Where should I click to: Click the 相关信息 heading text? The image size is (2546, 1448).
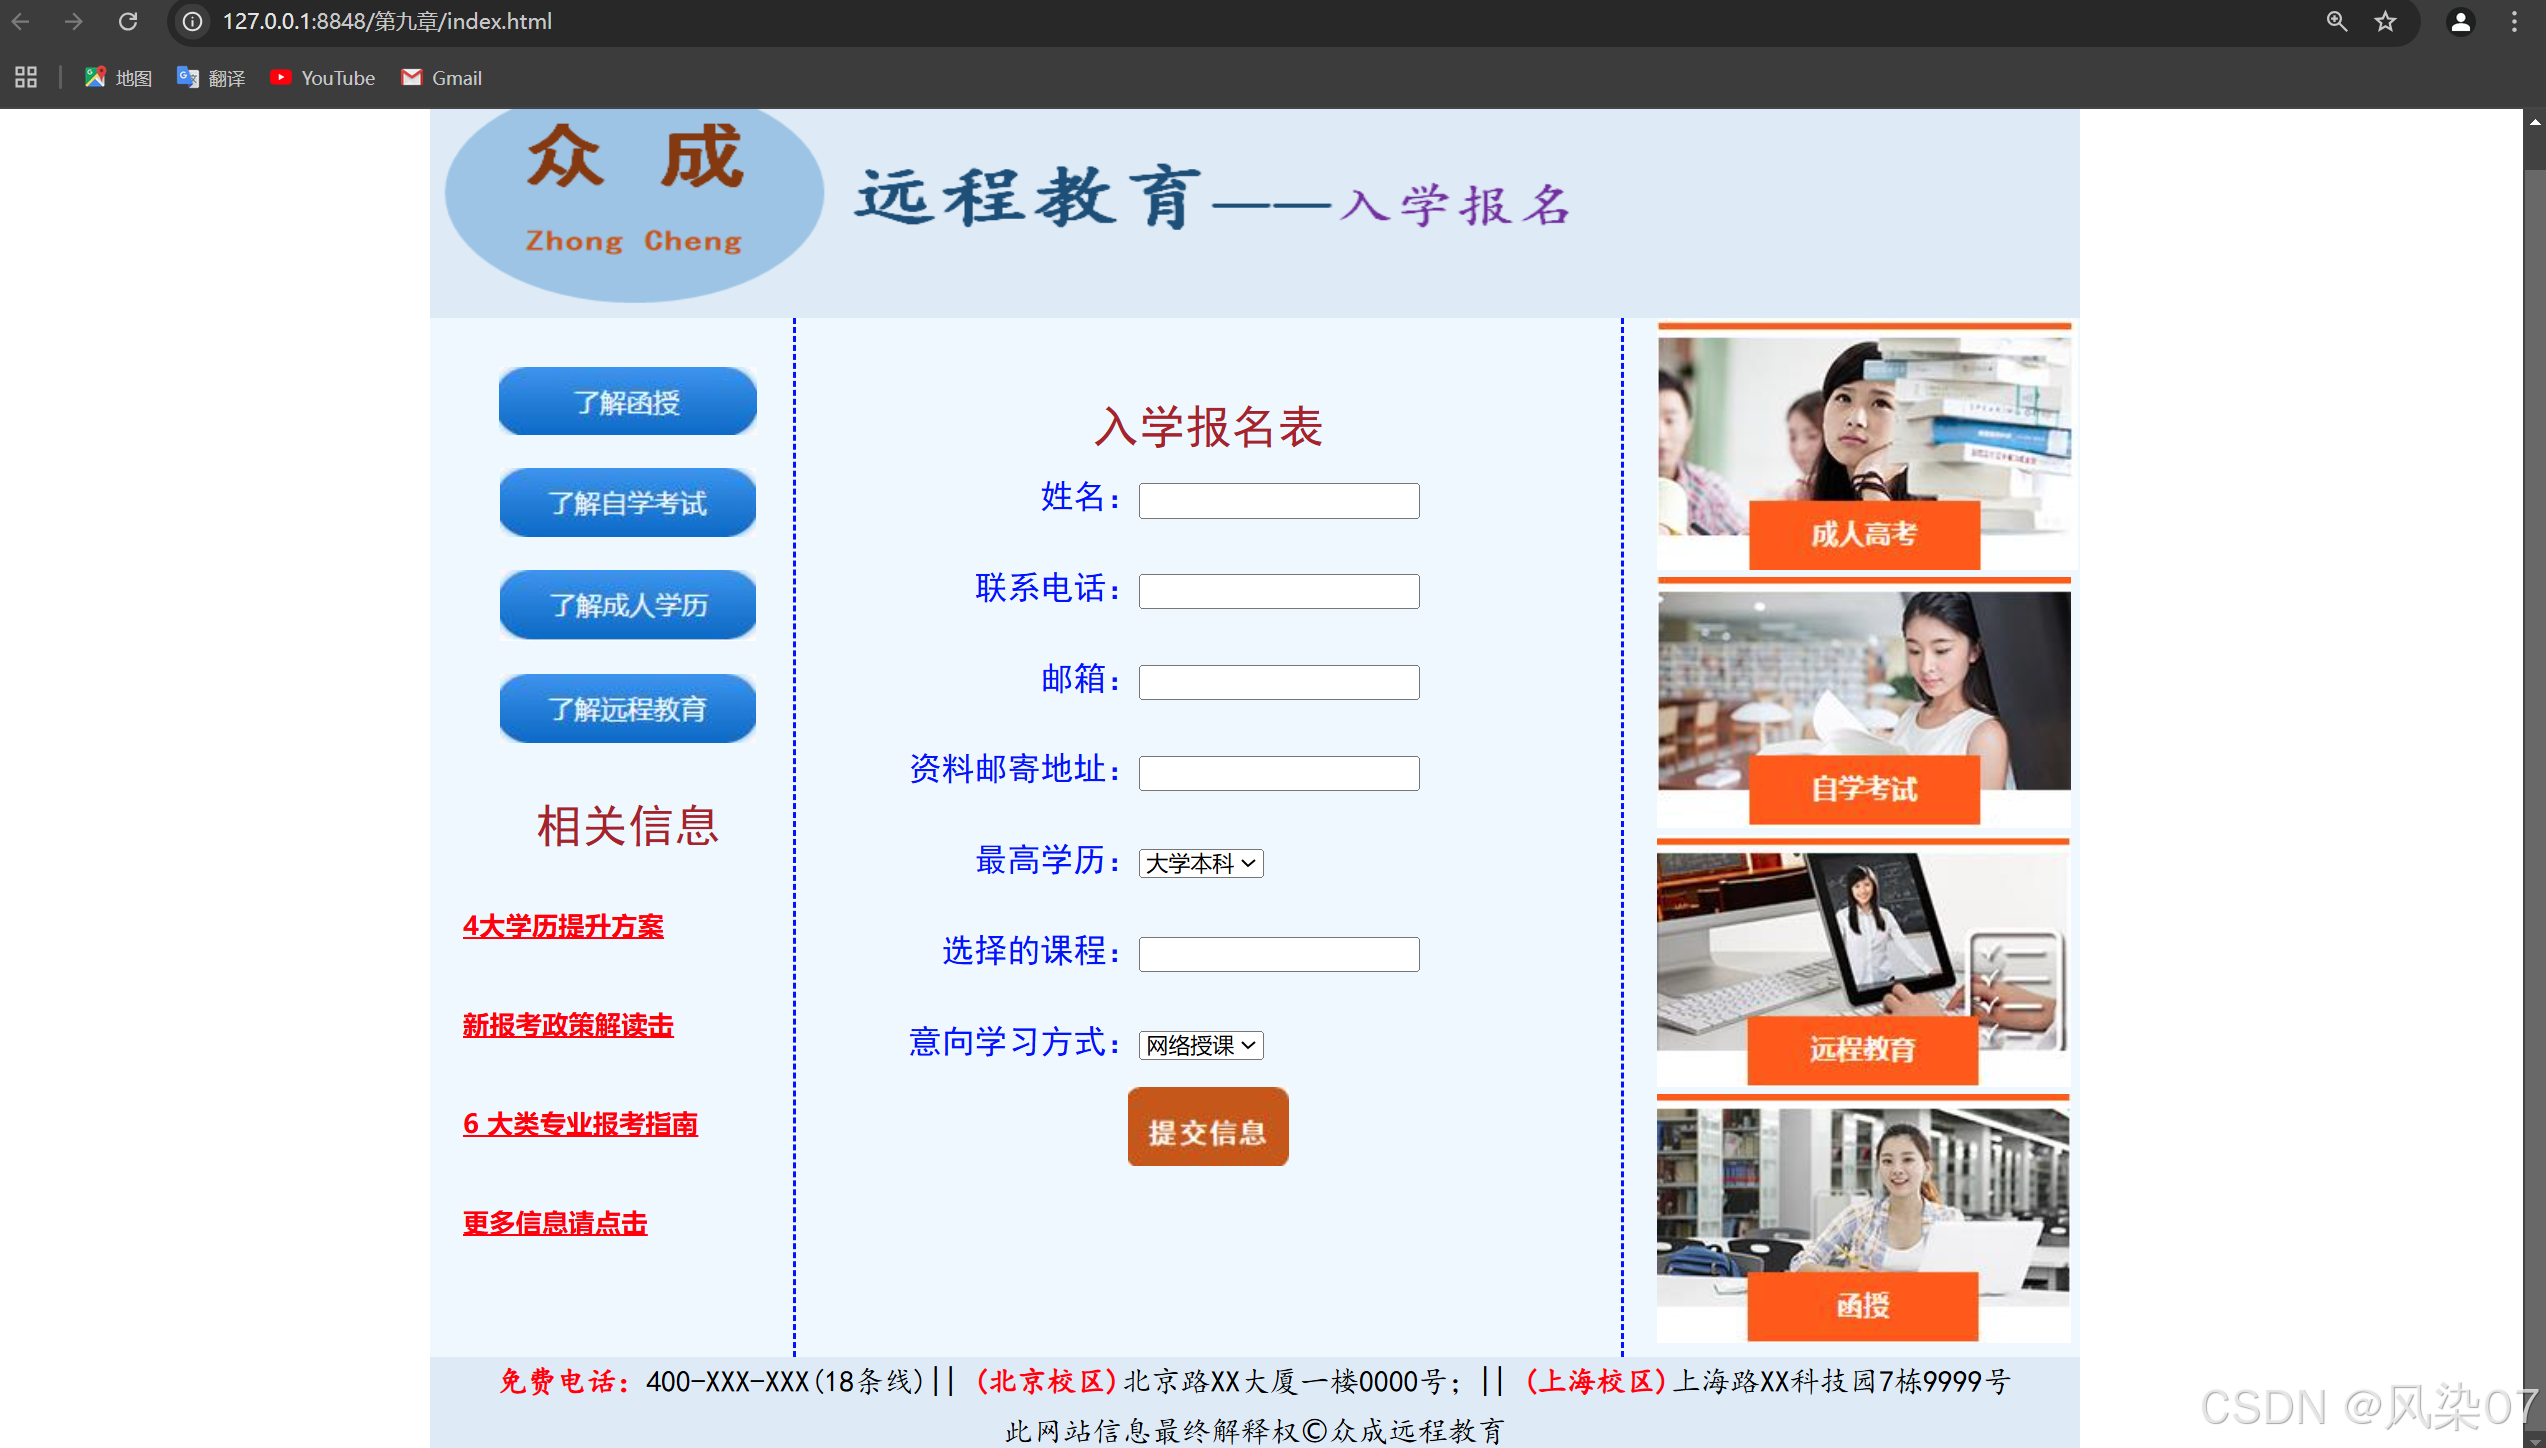[x=628, y=826]
